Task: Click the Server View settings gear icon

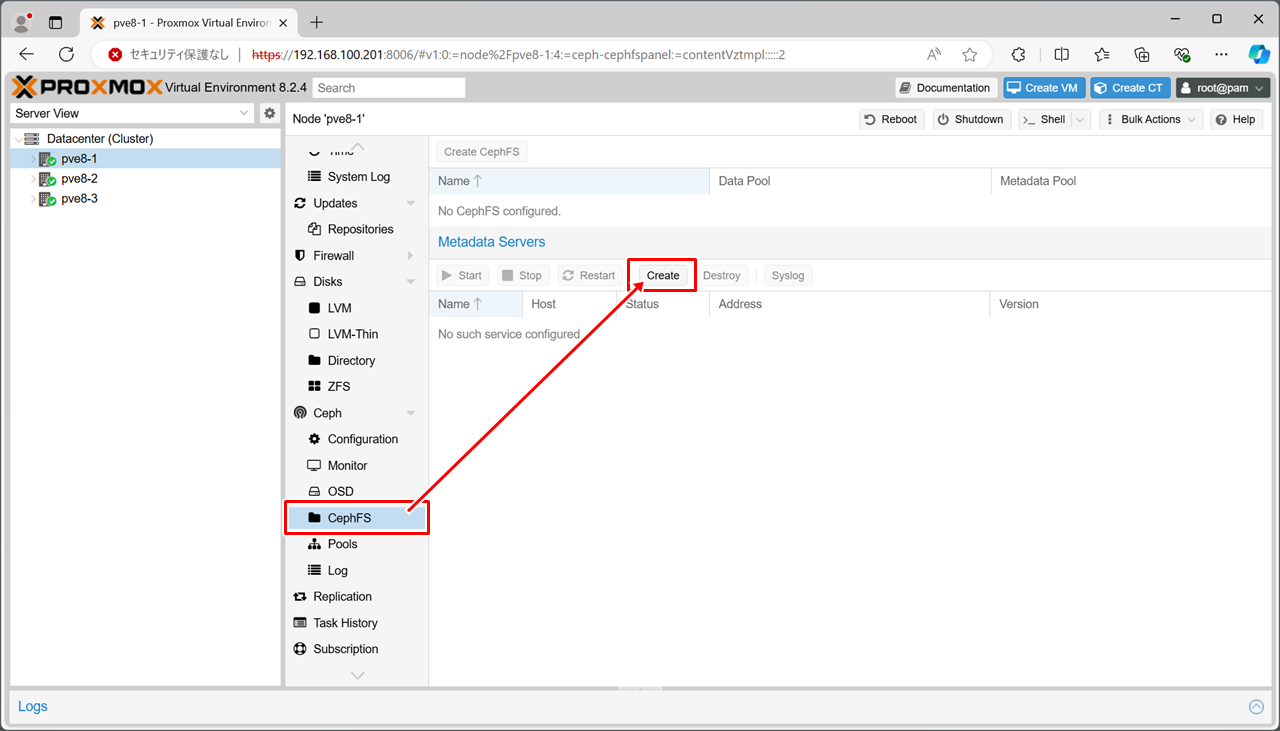Action: point(269,114)
